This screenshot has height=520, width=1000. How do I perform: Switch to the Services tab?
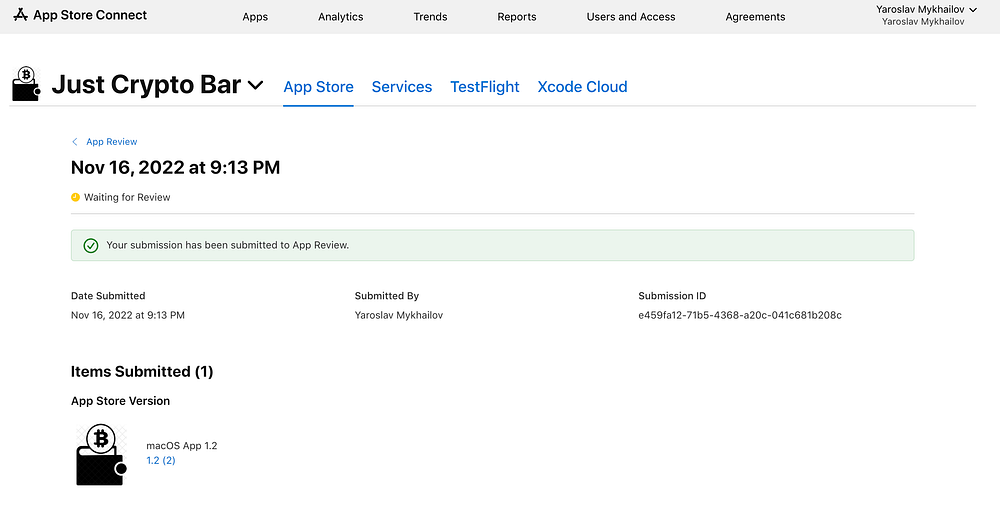pyautogui.click(x=402, y=87)
